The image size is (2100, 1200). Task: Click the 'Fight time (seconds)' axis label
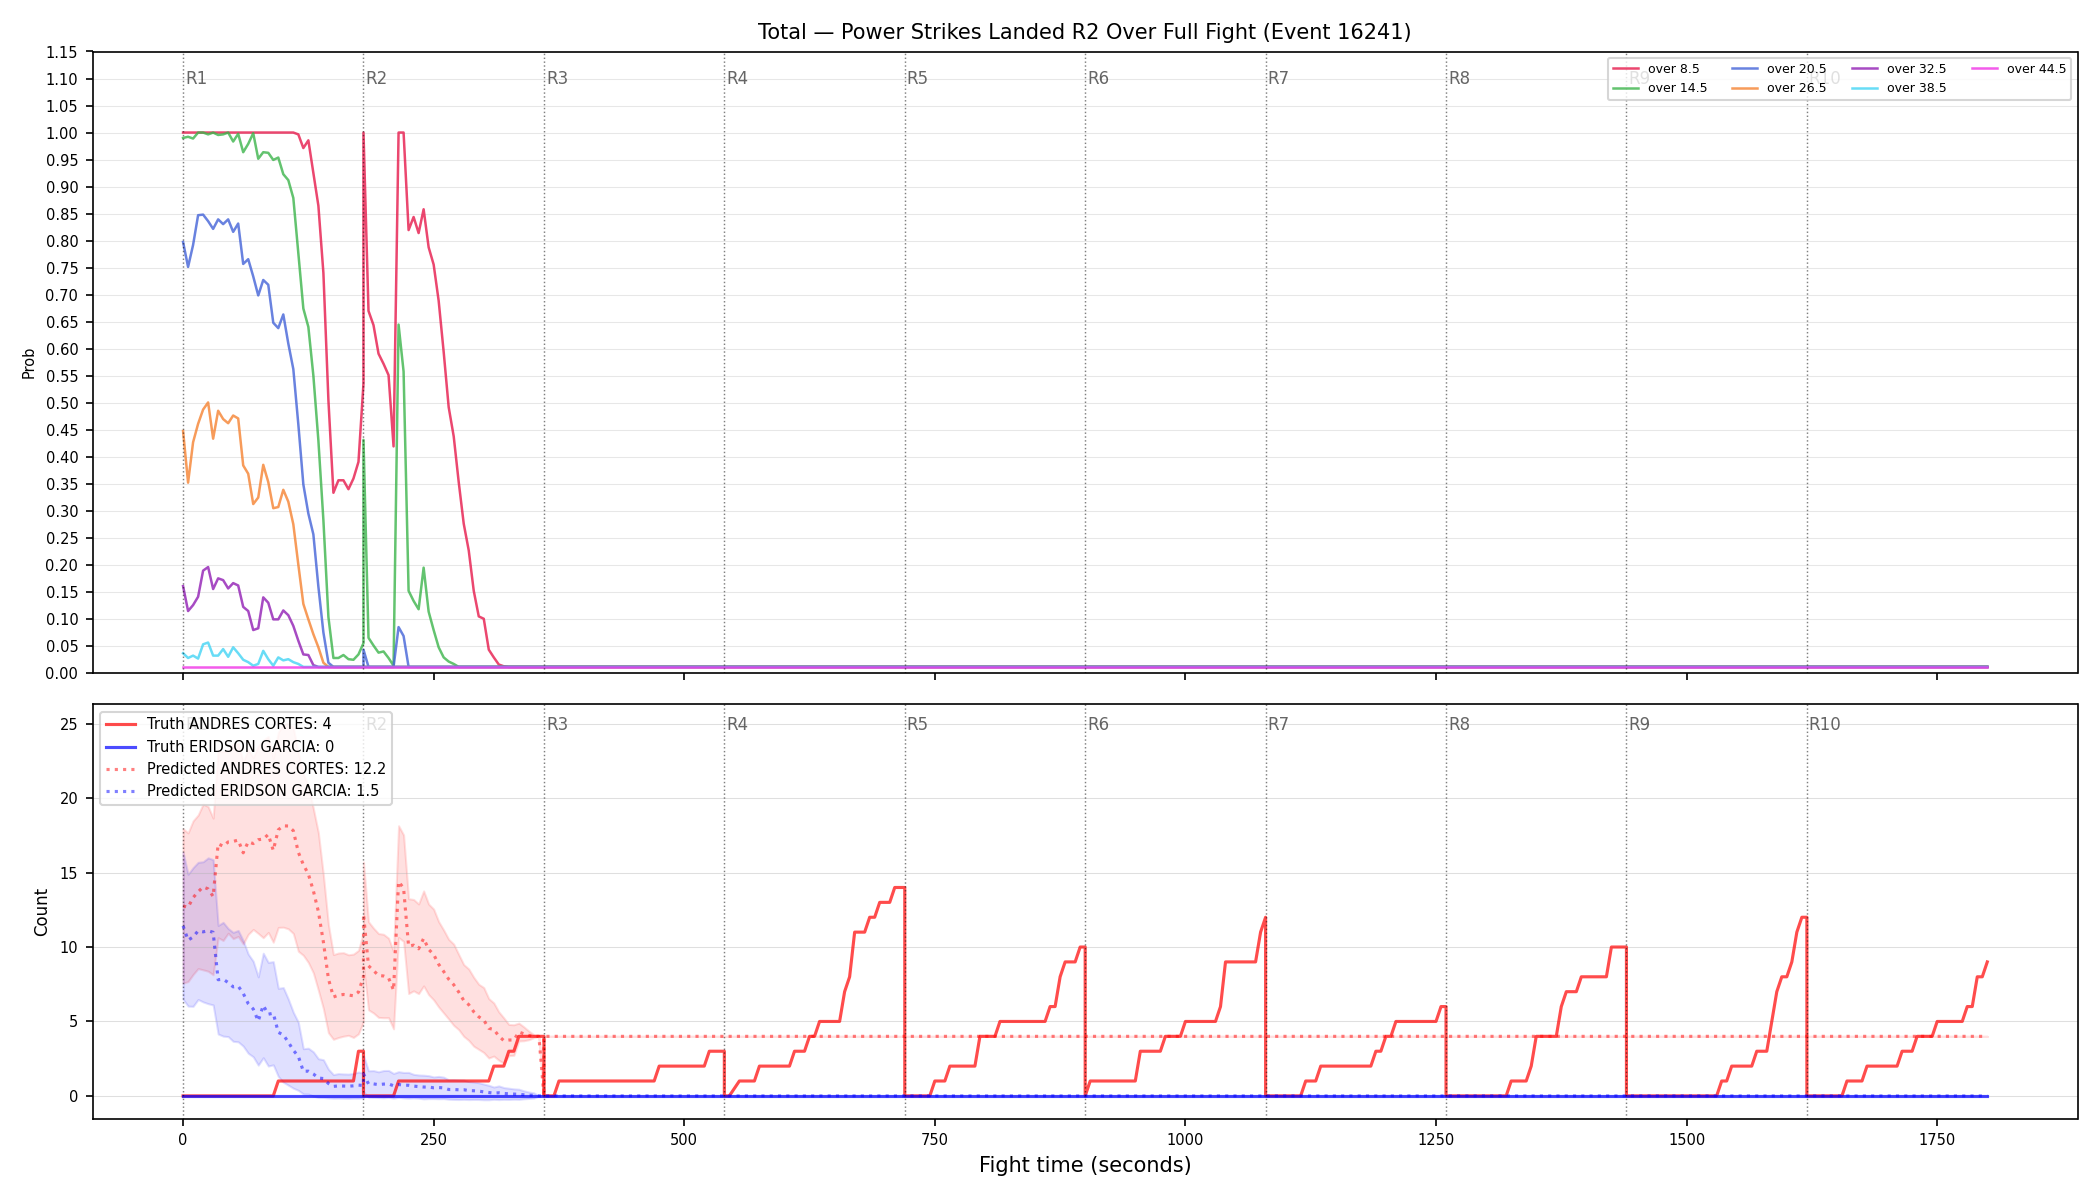(x=1085, y=1165)
